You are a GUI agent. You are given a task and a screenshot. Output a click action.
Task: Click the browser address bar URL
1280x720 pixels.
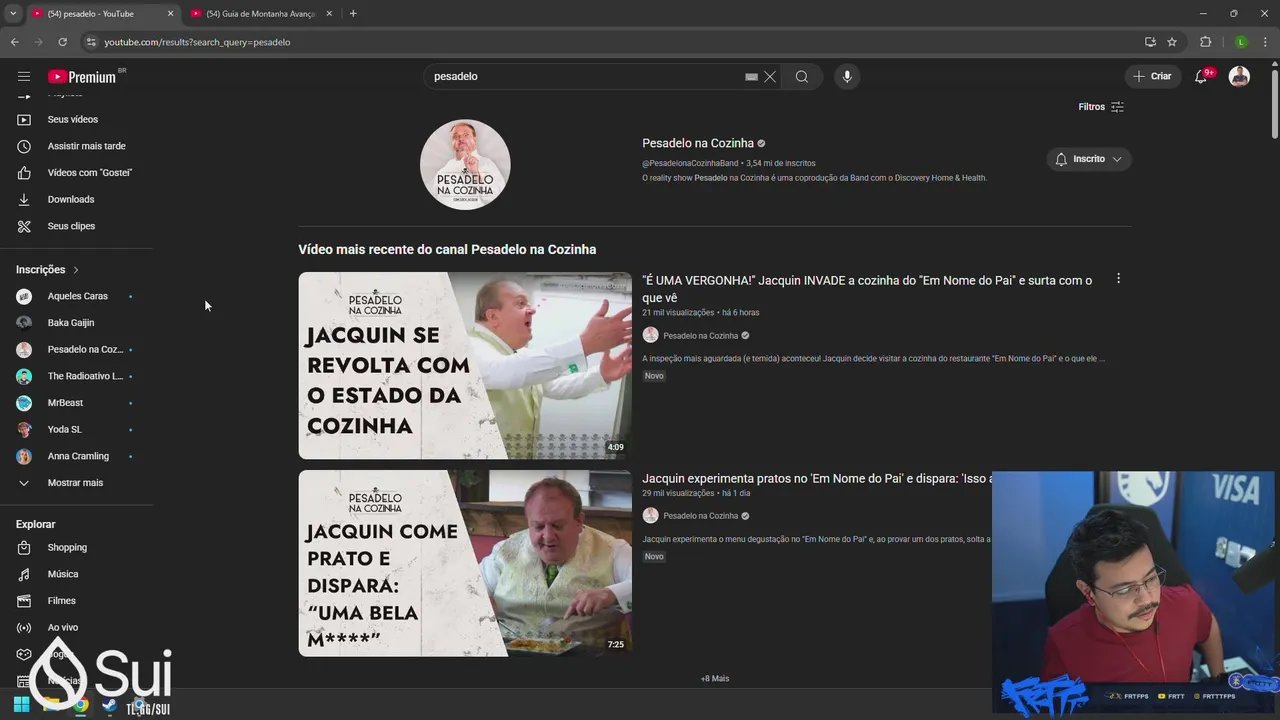click(x=197, y=42)
